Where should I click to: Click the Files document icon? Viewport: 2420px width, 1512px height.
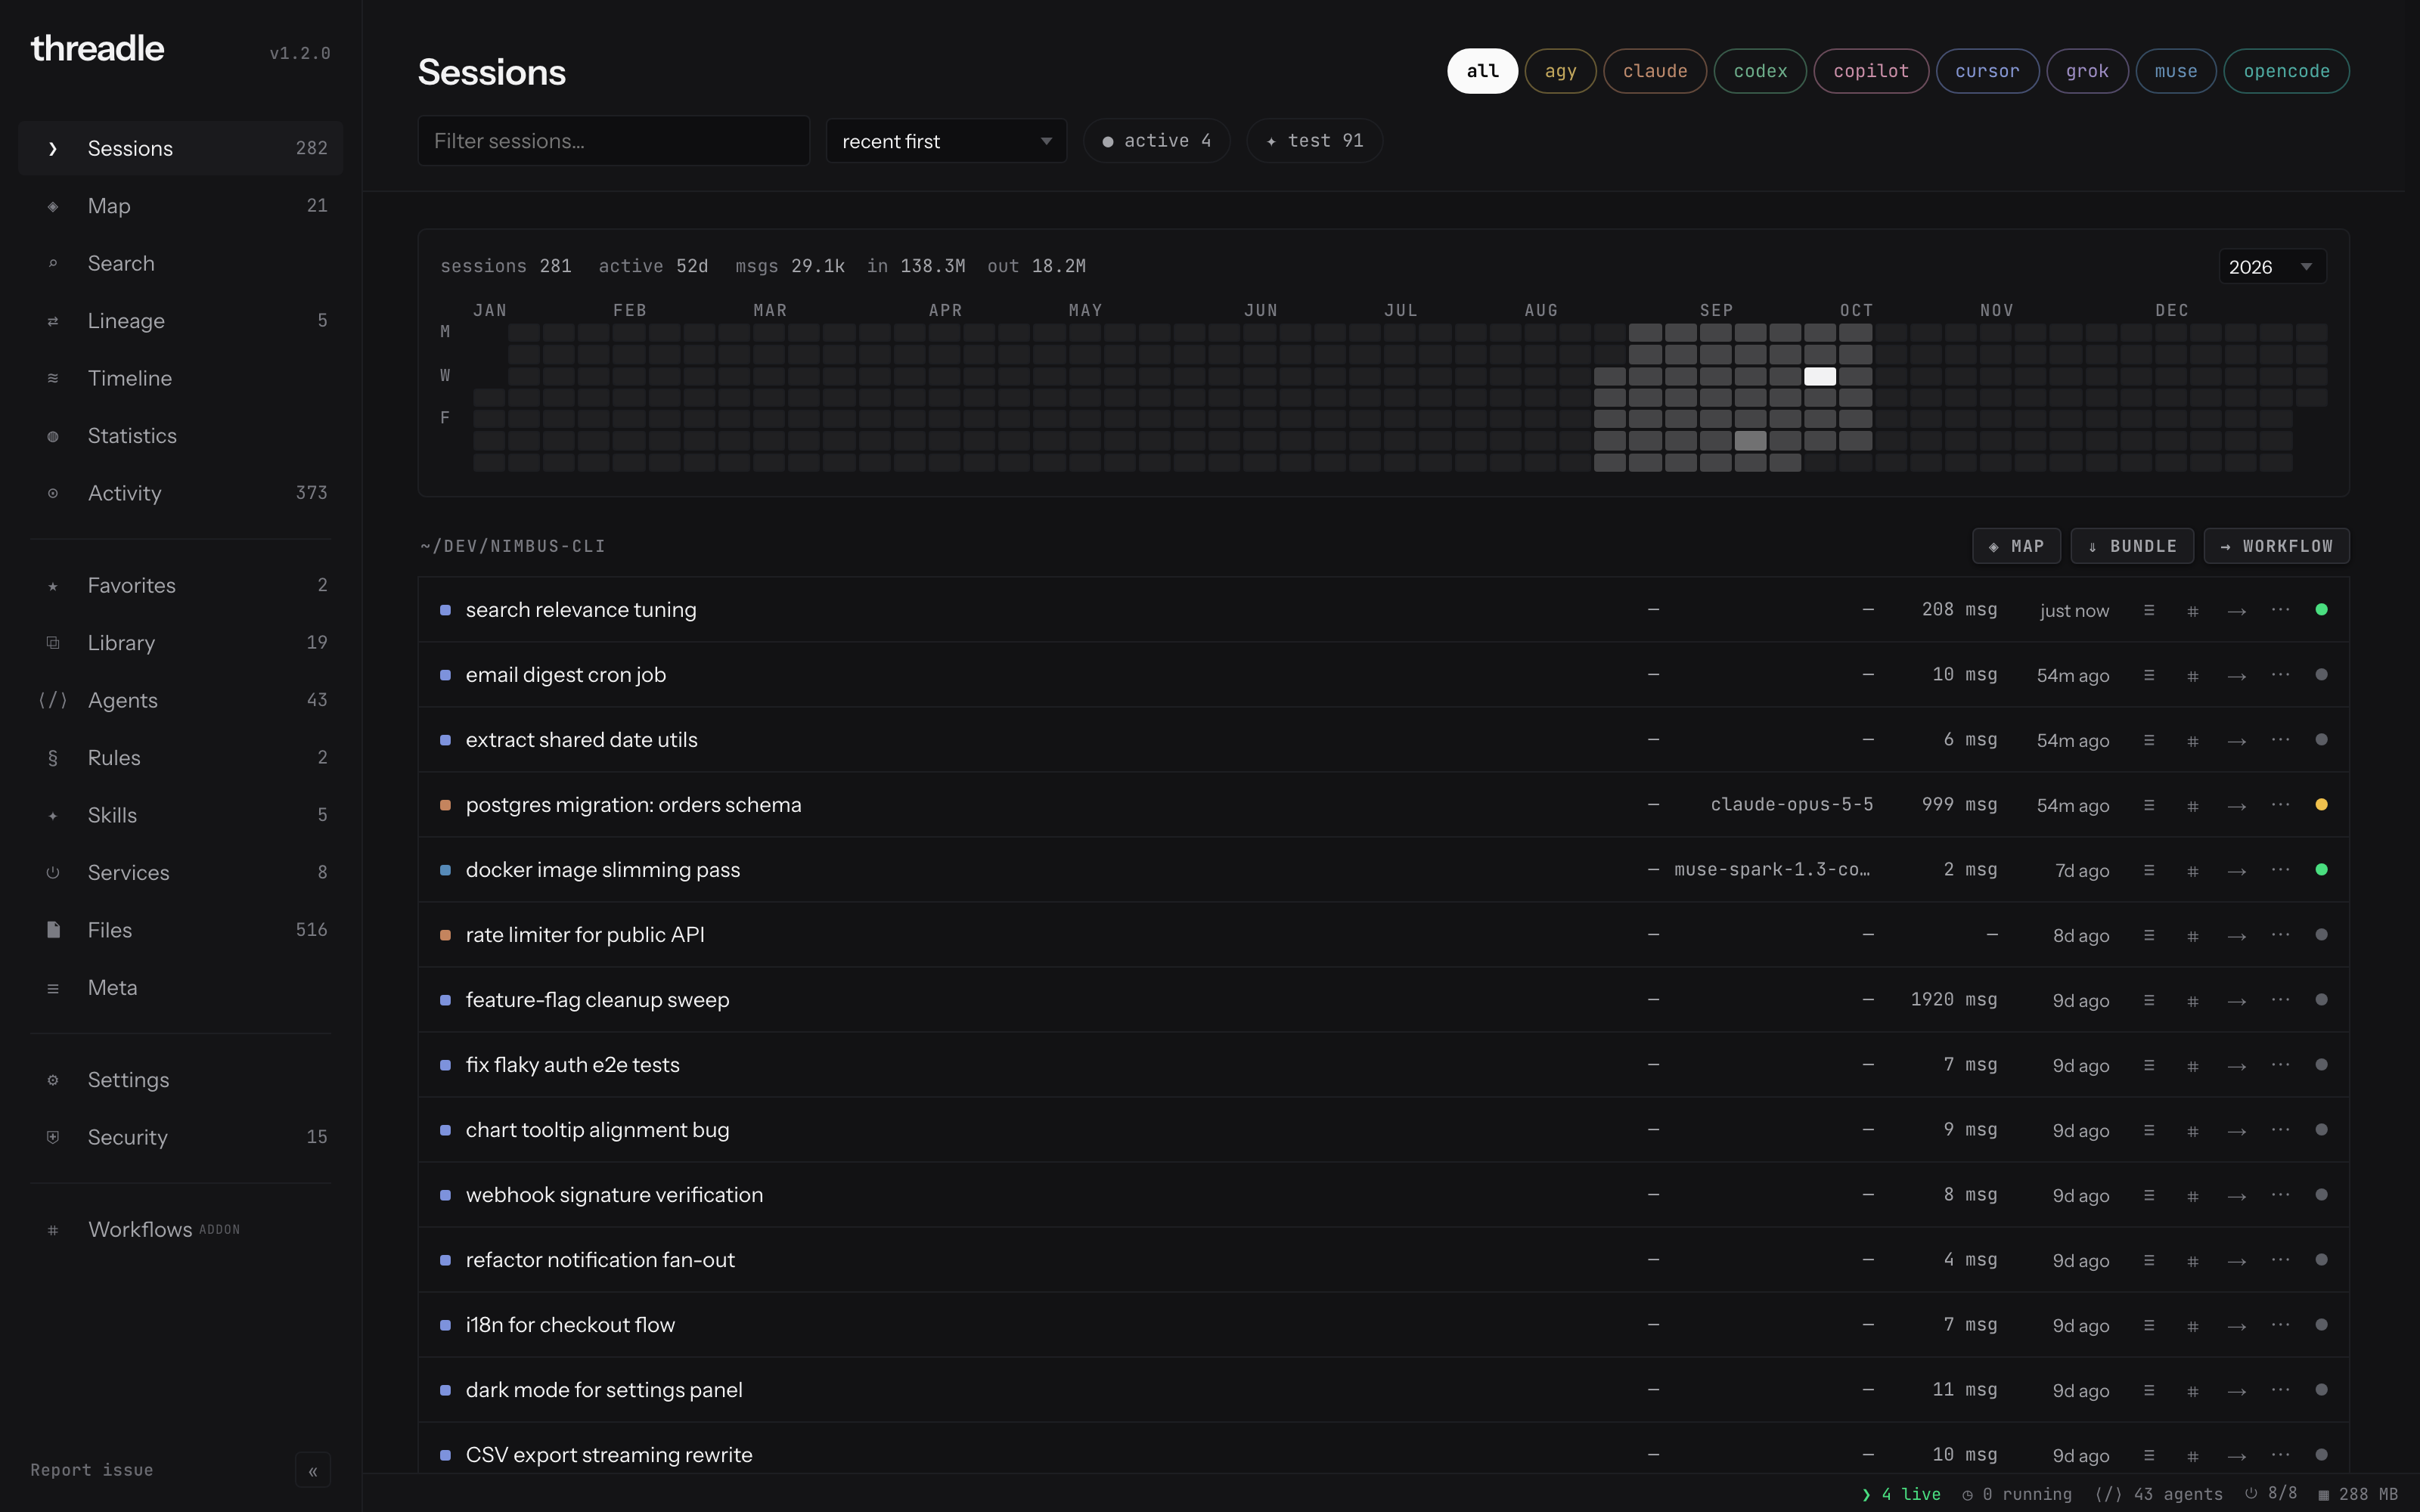53,930
